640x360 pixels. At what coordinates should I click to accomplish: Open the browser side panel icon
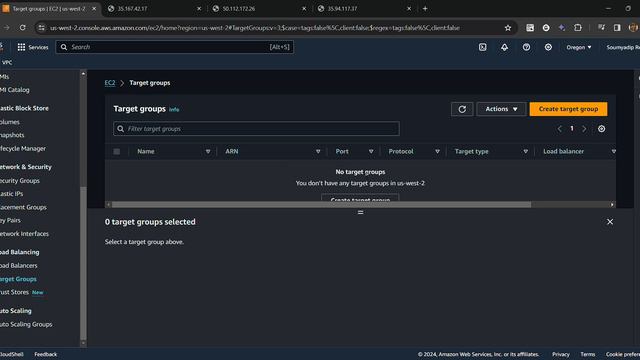[x=617, y=28]
